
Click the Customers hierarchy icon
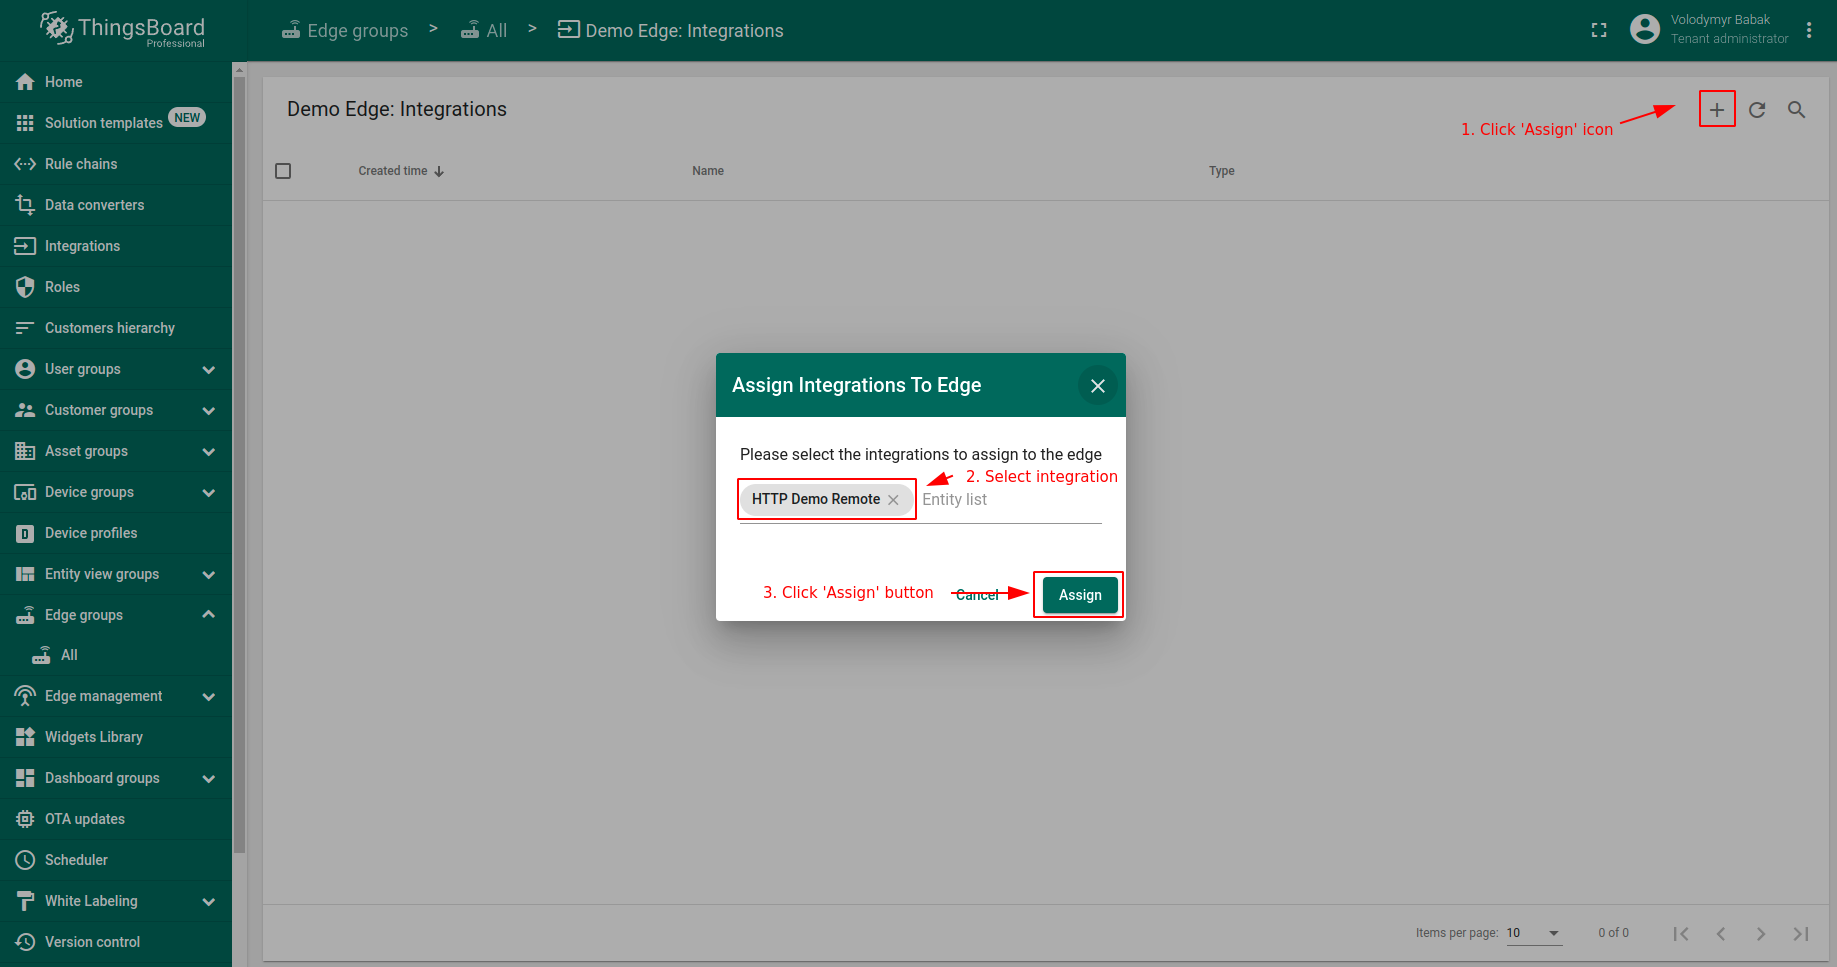(x=25, y=328)
